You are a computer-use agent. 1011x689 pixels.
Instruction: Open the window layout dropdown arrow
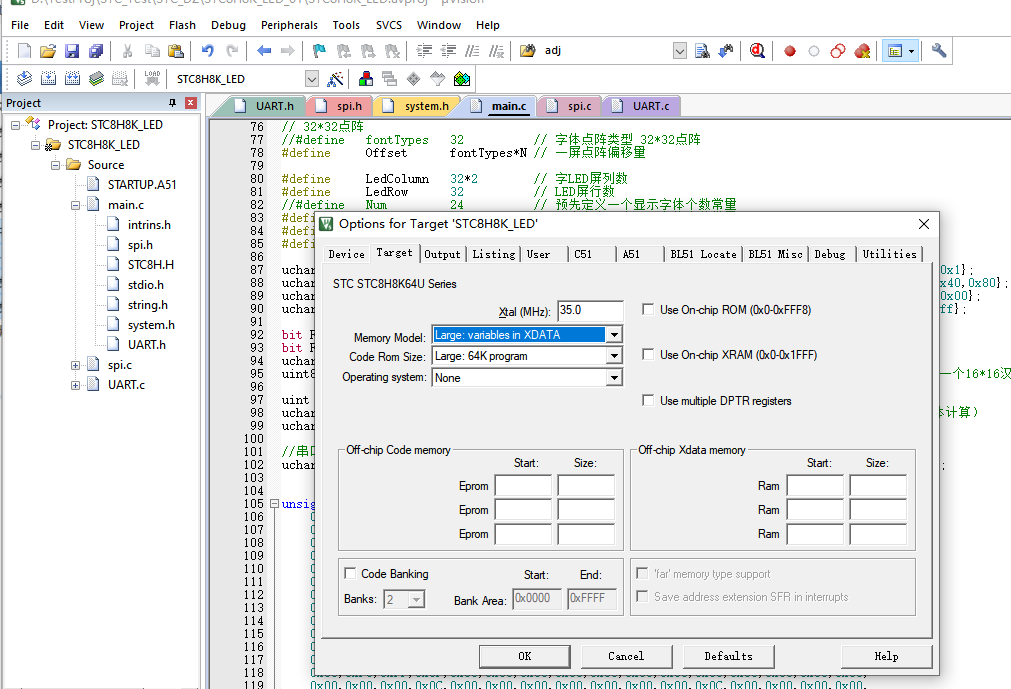[911, 51]
